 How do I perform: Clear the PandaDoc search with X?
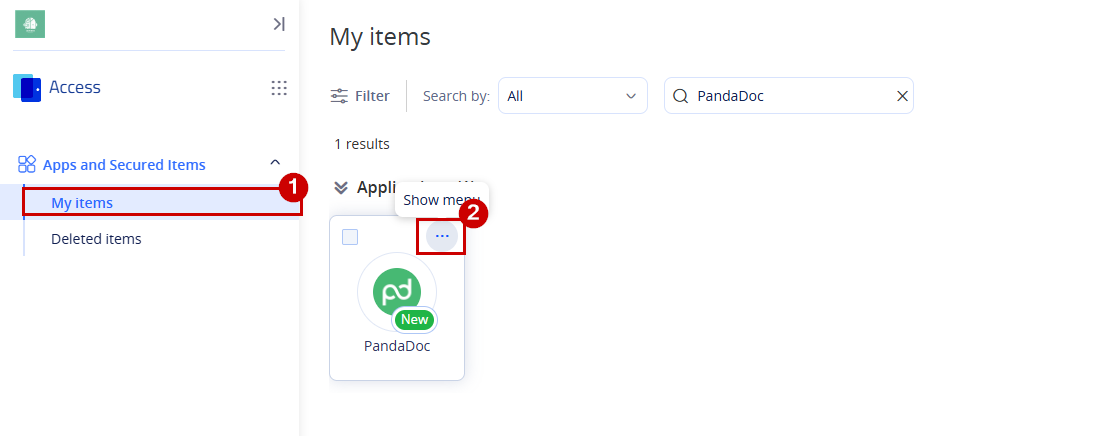coord(902,96)
